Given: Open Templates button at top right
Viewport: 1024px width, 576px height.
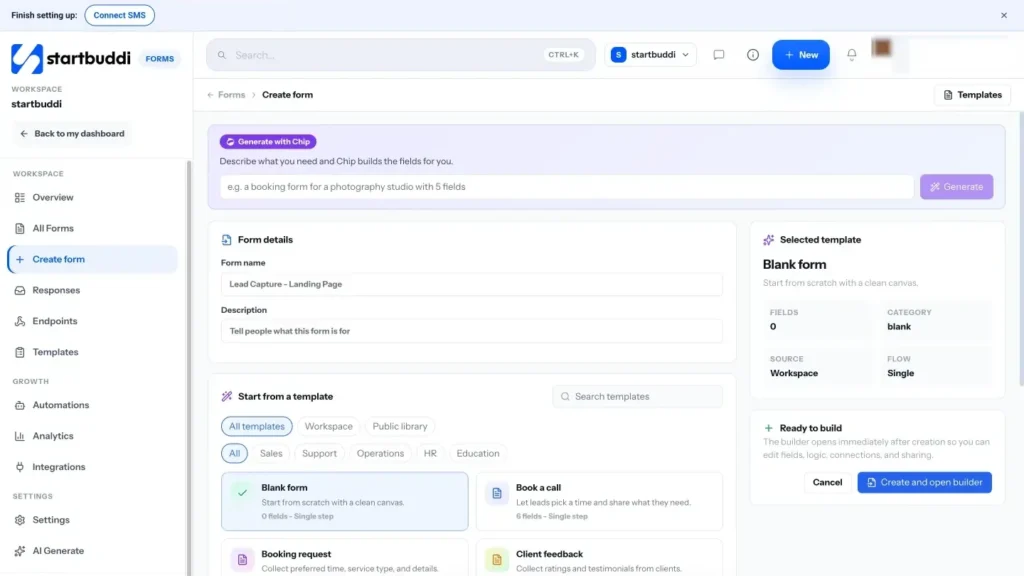Looking at the screenshot, I should click(x=972, y=95).
